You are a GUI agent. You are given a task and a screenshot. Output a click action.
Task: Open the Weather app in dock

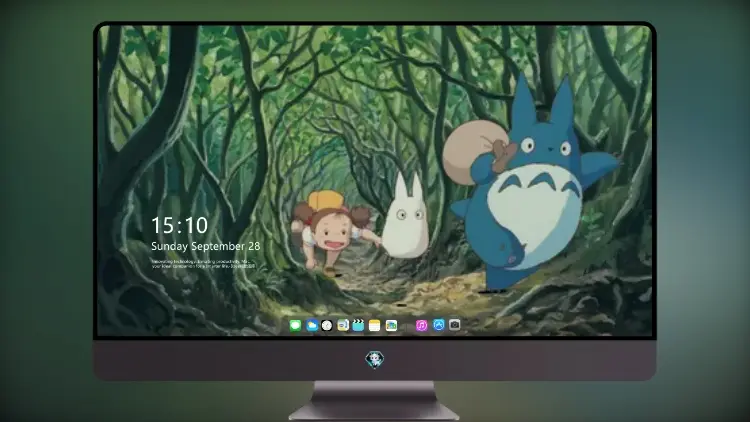pos(312,326)
